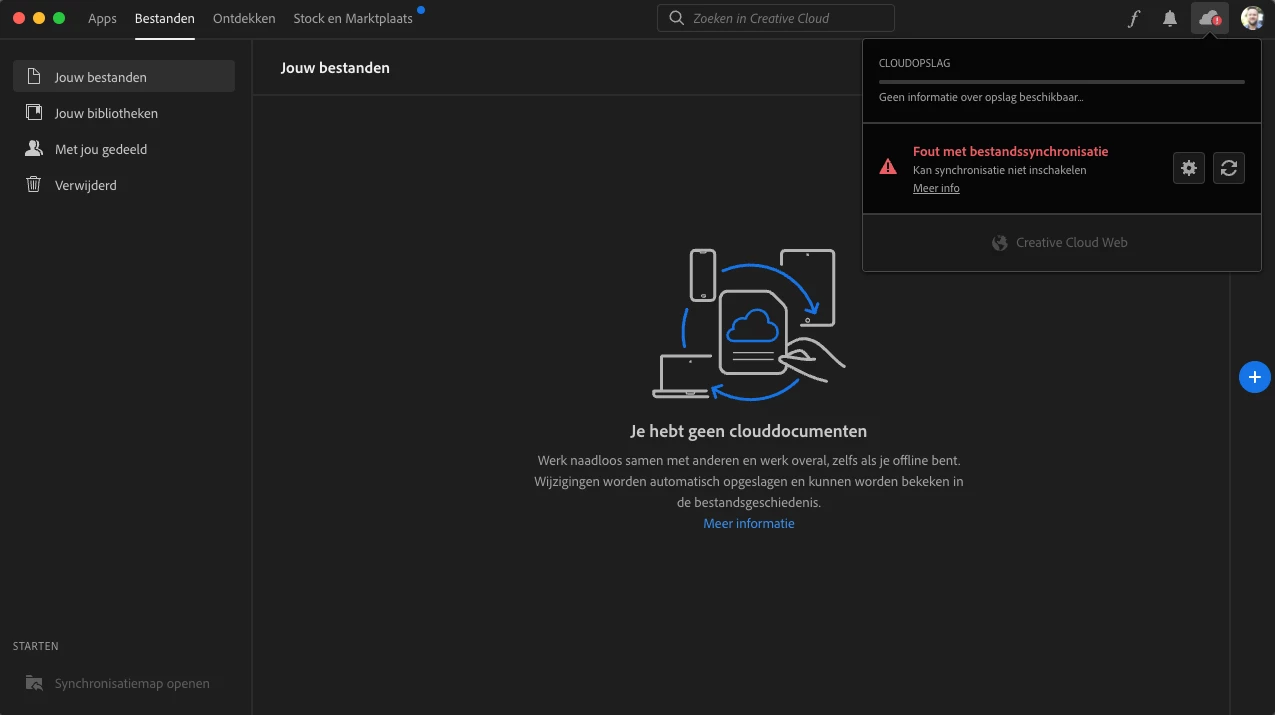Click the cloud sync status icon

click(x=1210, y=18)
